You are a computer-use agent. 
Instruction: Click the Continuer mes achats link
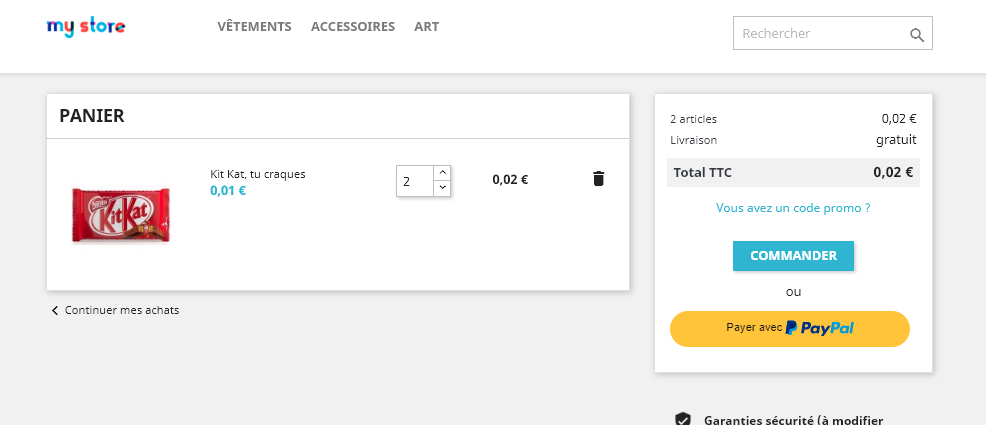[x=121, y=310]
